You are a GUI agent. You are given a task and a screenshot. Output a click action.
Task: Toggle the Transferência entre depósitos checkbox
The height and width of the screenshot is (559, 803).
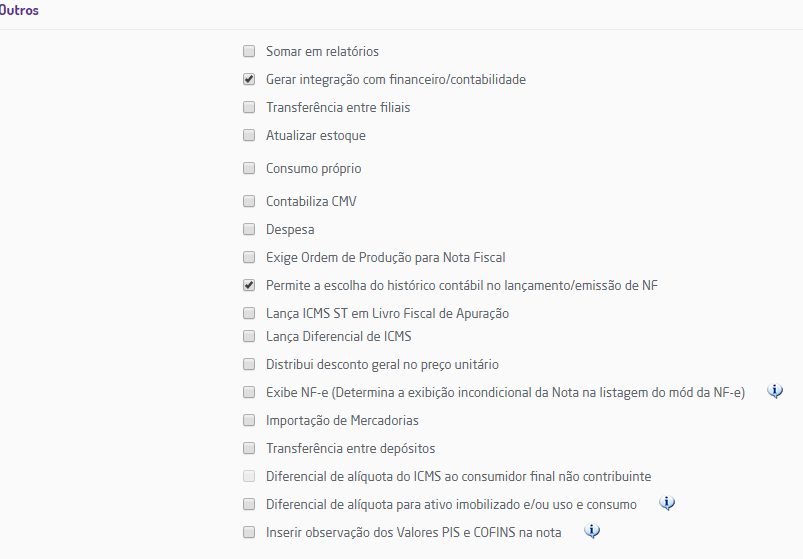(x=249, y=448)
